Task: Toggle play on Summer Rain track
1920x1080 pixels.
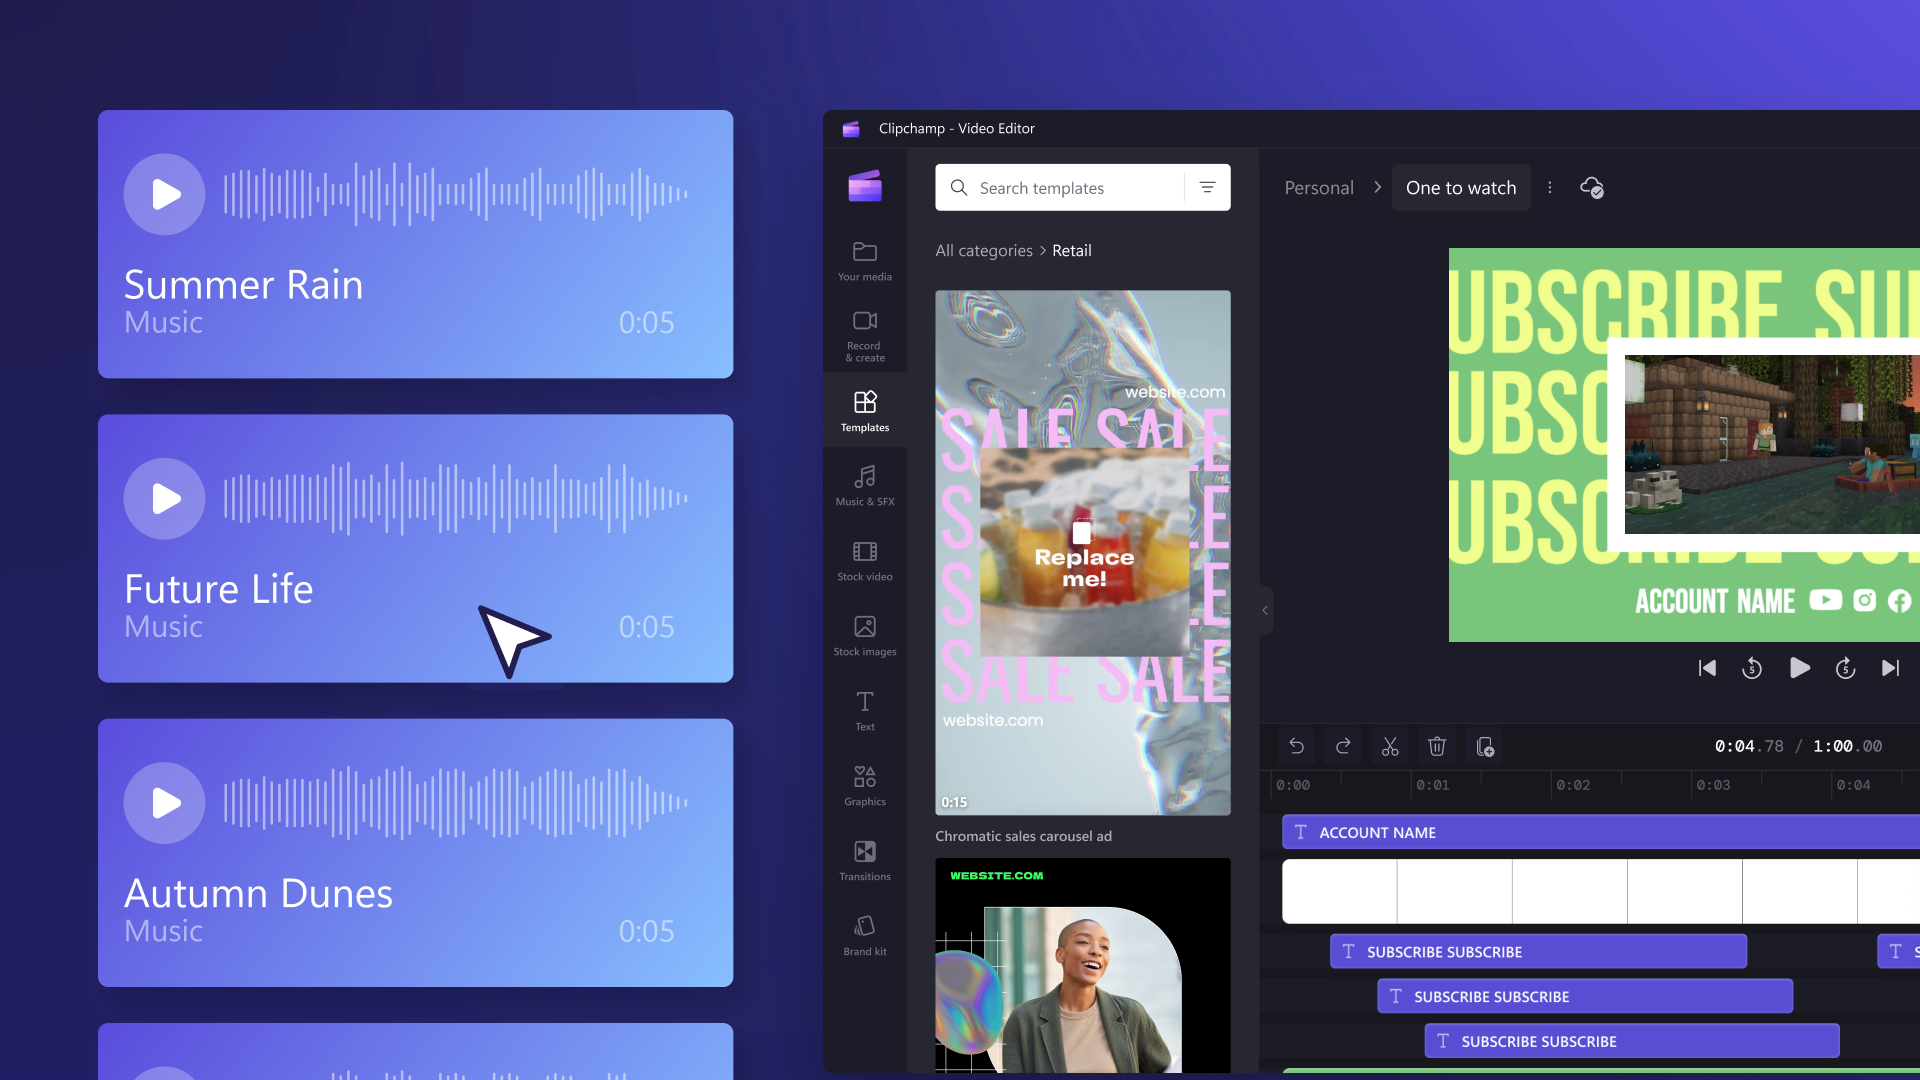Action: (164, 194)
